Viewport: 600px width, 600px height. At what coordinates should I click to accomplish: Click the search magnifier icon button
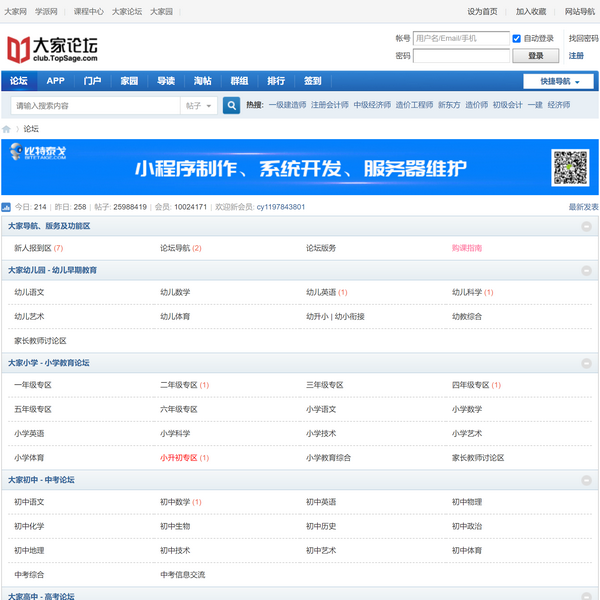(x=231, y=105)
